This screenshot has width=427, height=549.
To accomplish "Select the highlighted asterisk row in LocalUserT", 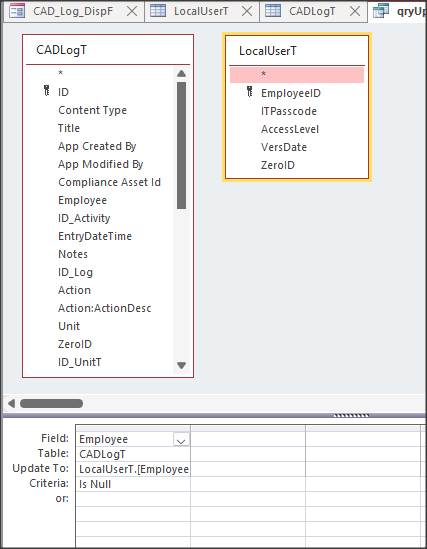I will [x=297, y=75].
